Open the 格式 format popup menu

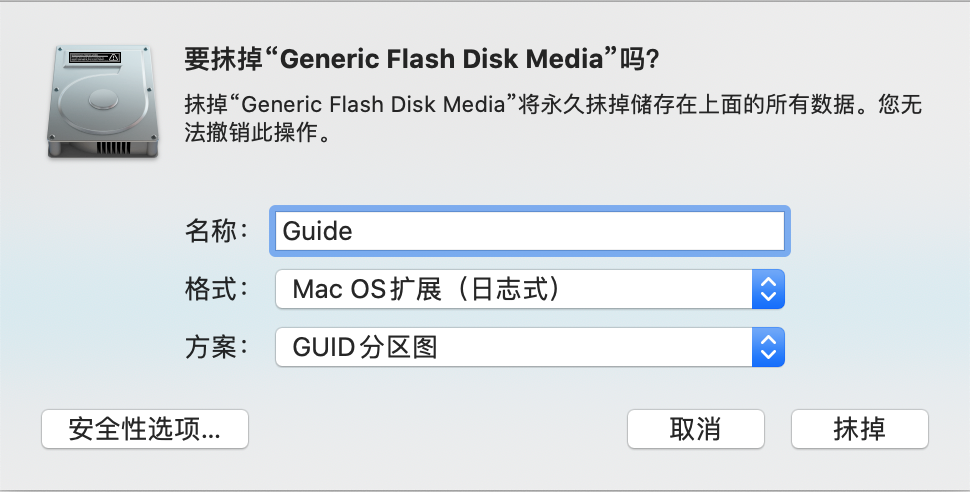tap(530, 289)
